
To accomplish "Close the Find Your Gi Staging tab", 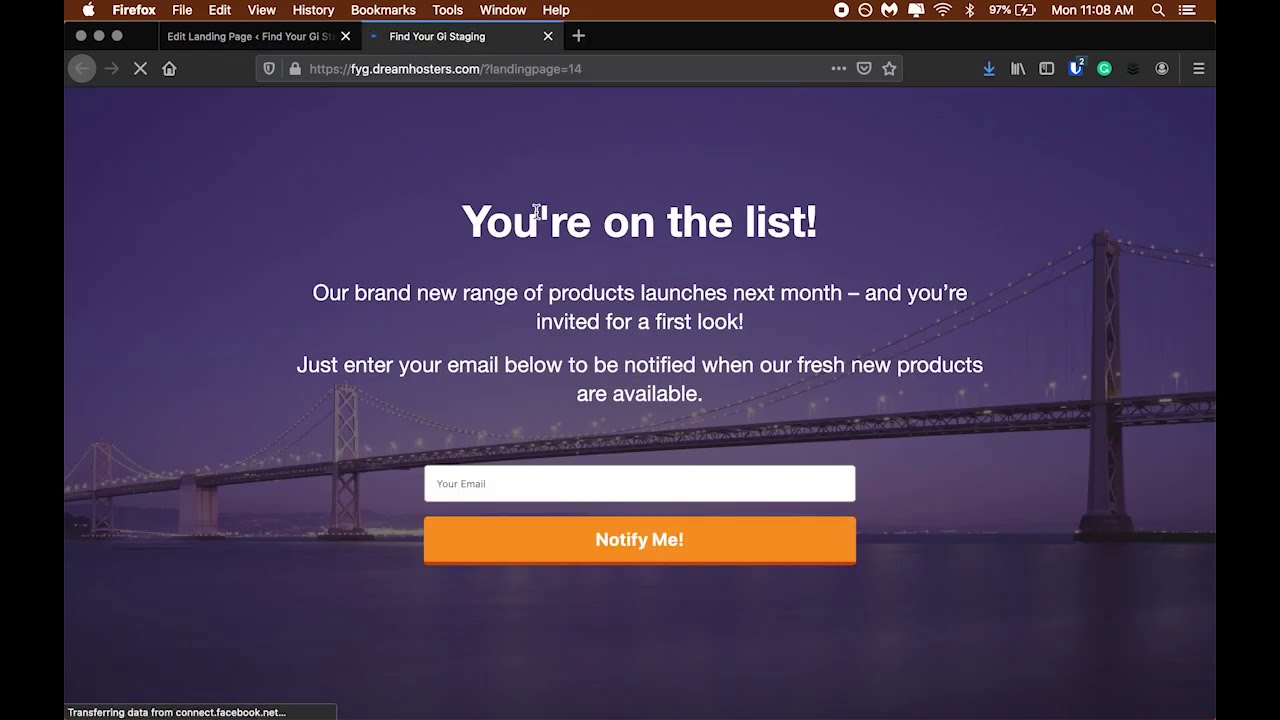I will click(548, 36).
